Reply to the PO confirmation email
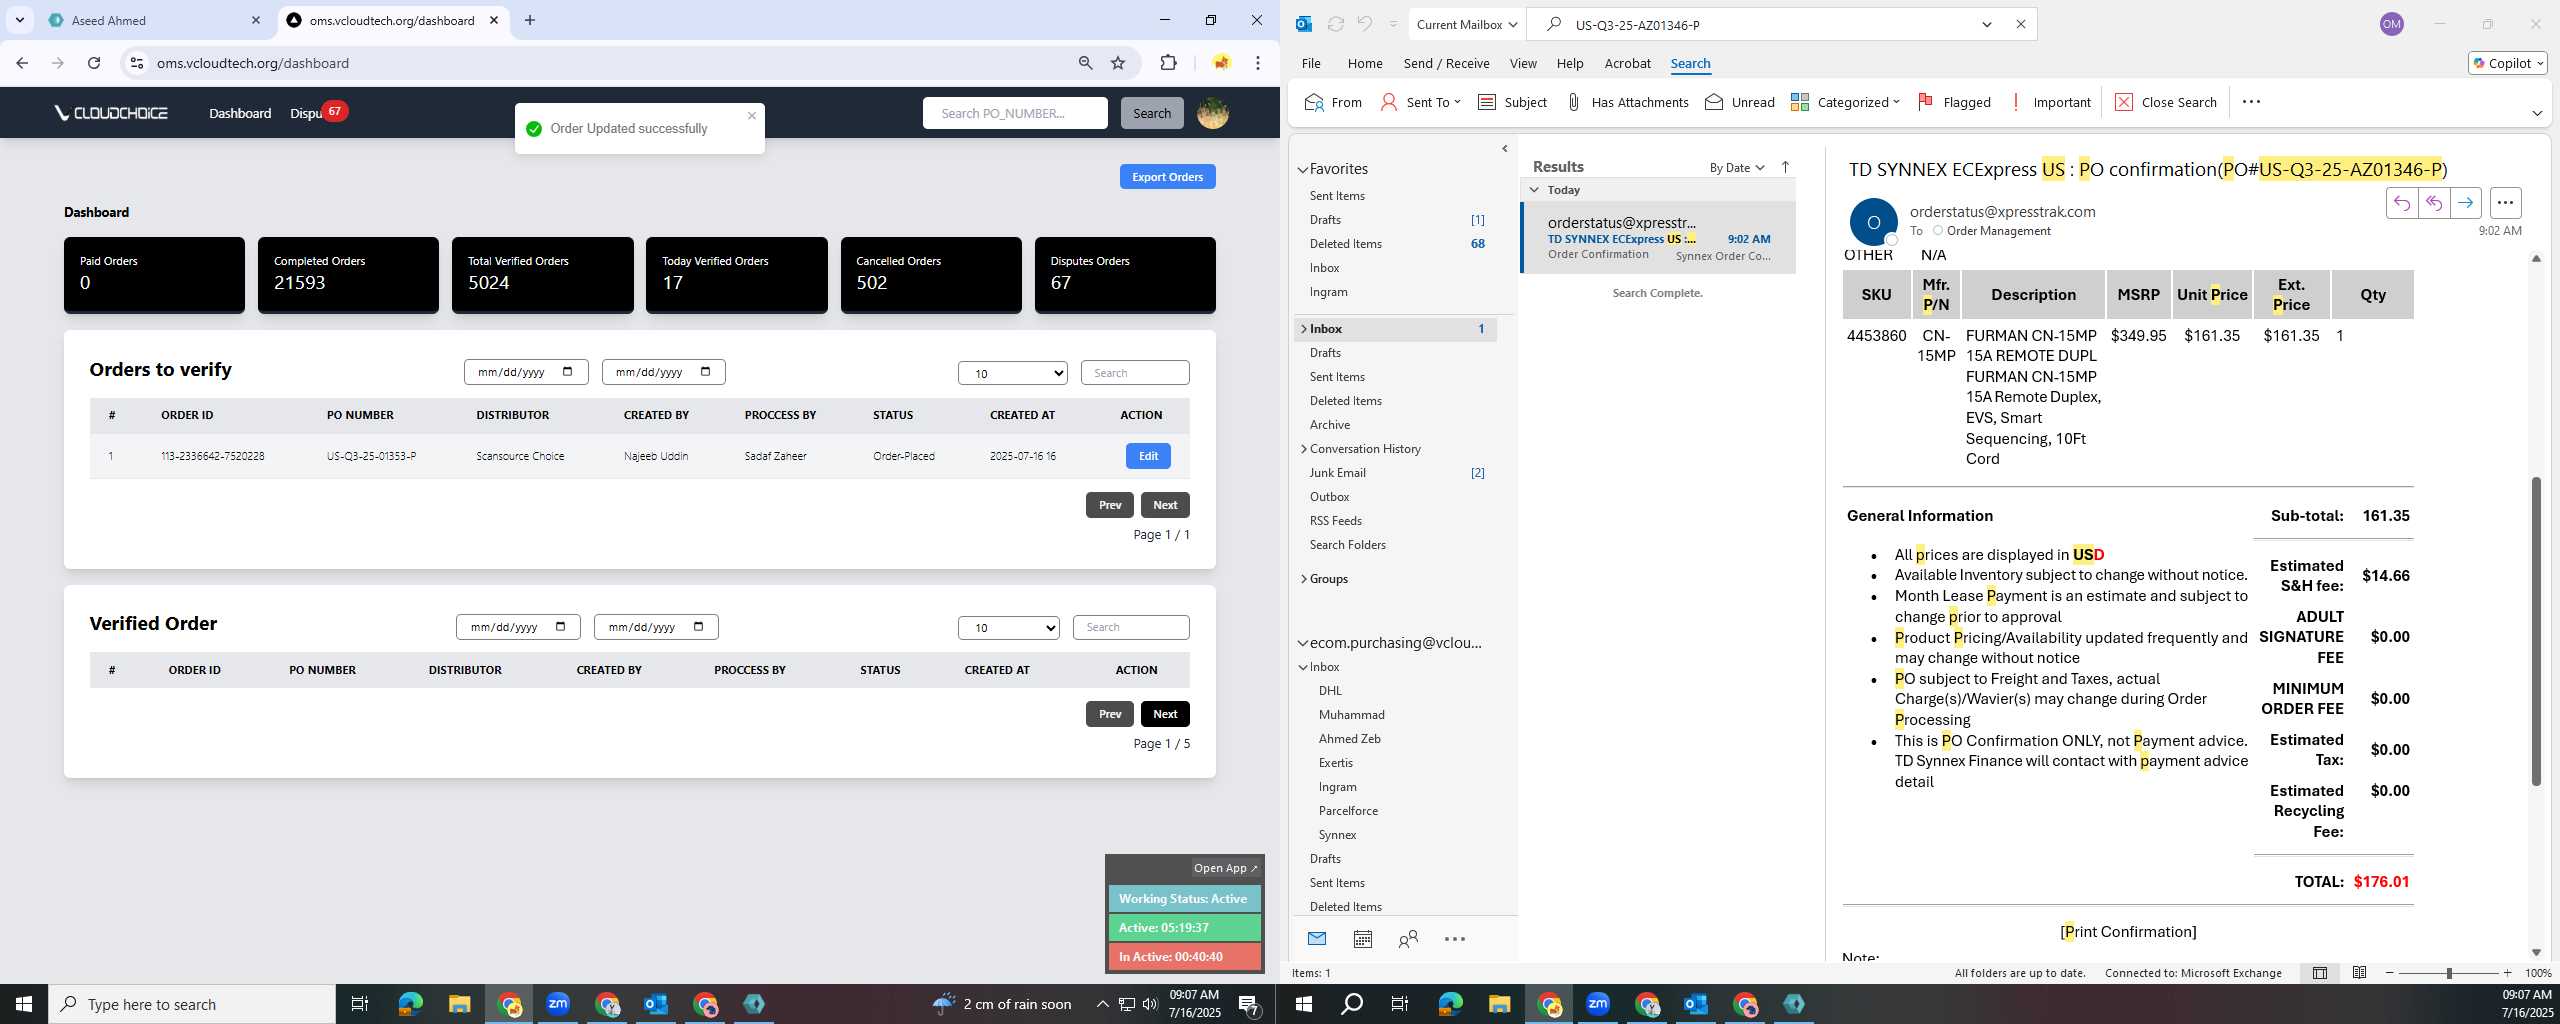Viewport: 2560px width, 1024px height. tap(2401, 203)
